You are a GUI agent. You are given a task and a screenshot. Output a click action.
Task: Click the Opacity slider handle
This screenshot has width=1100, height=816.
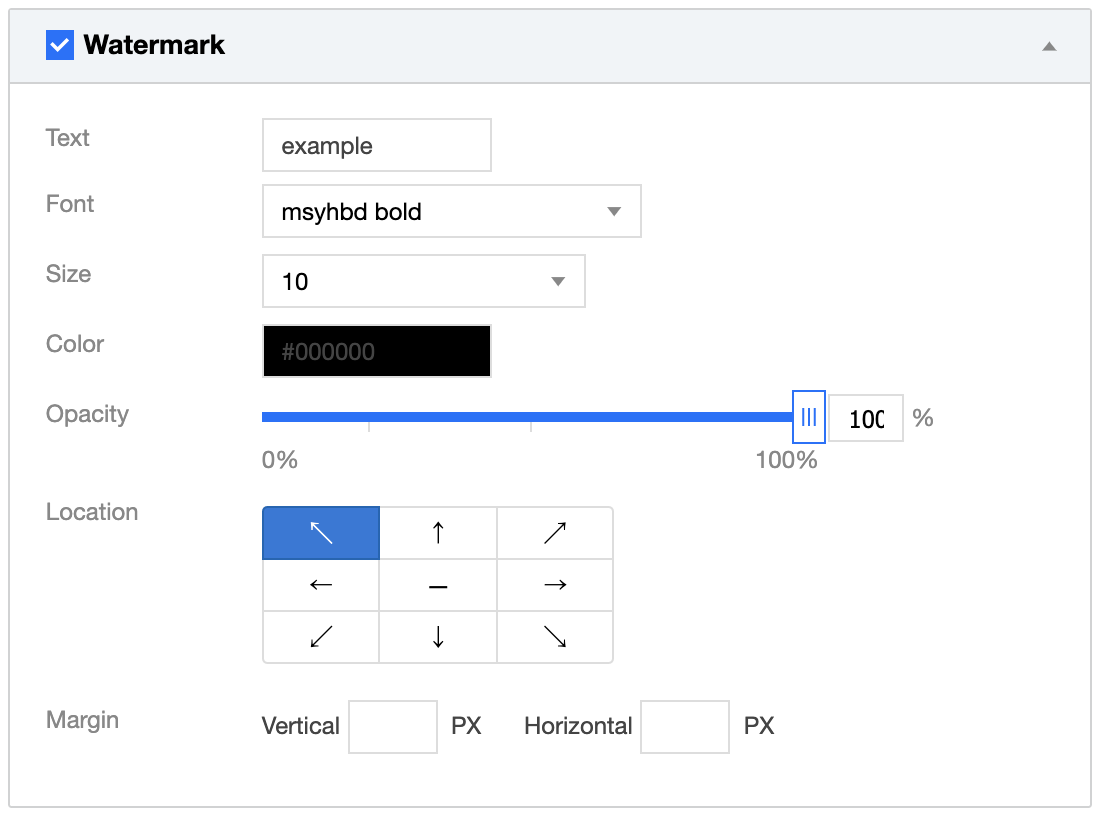(809, 417)
